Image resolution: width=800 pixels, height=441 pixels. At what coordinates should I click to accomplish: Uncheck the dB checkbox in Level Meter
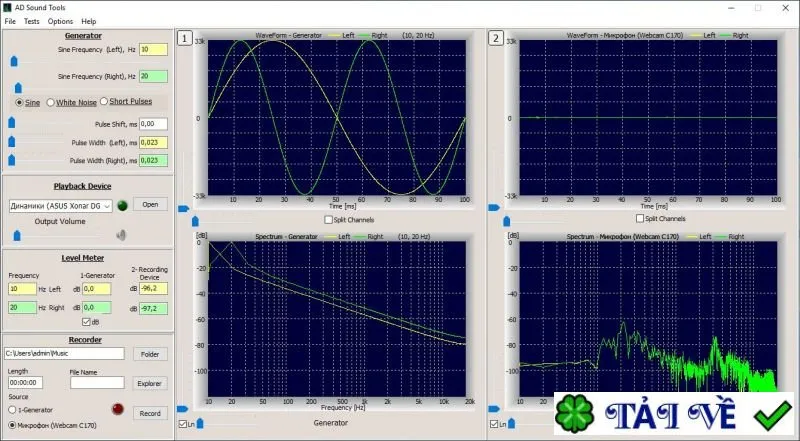[86, 322]
